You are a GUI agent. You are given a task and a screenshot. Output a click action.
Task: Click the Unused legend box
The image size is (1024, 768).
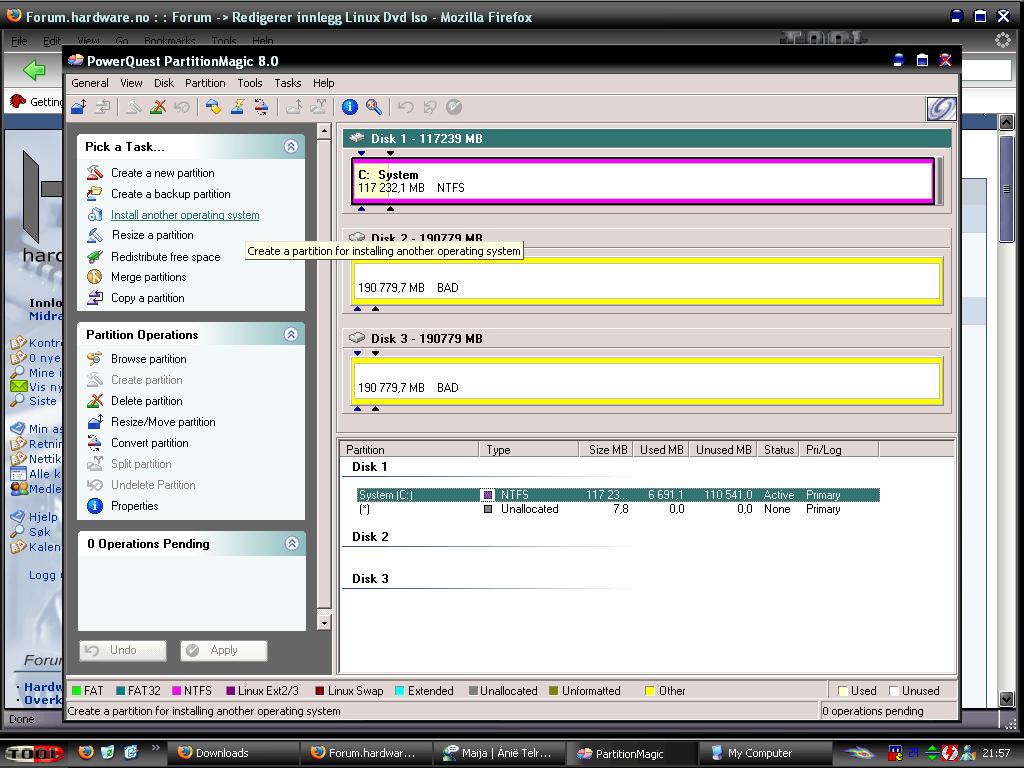[894, 691]
